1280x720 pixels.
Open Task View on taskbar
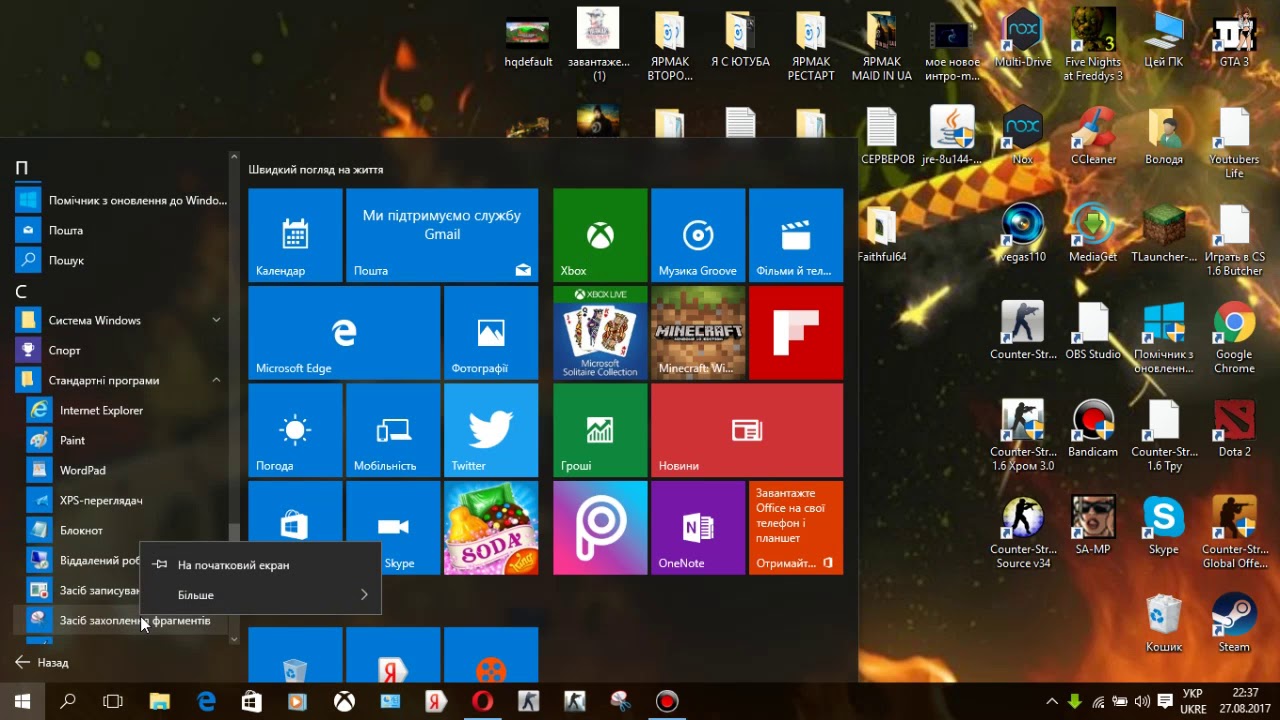coord(113,702)
